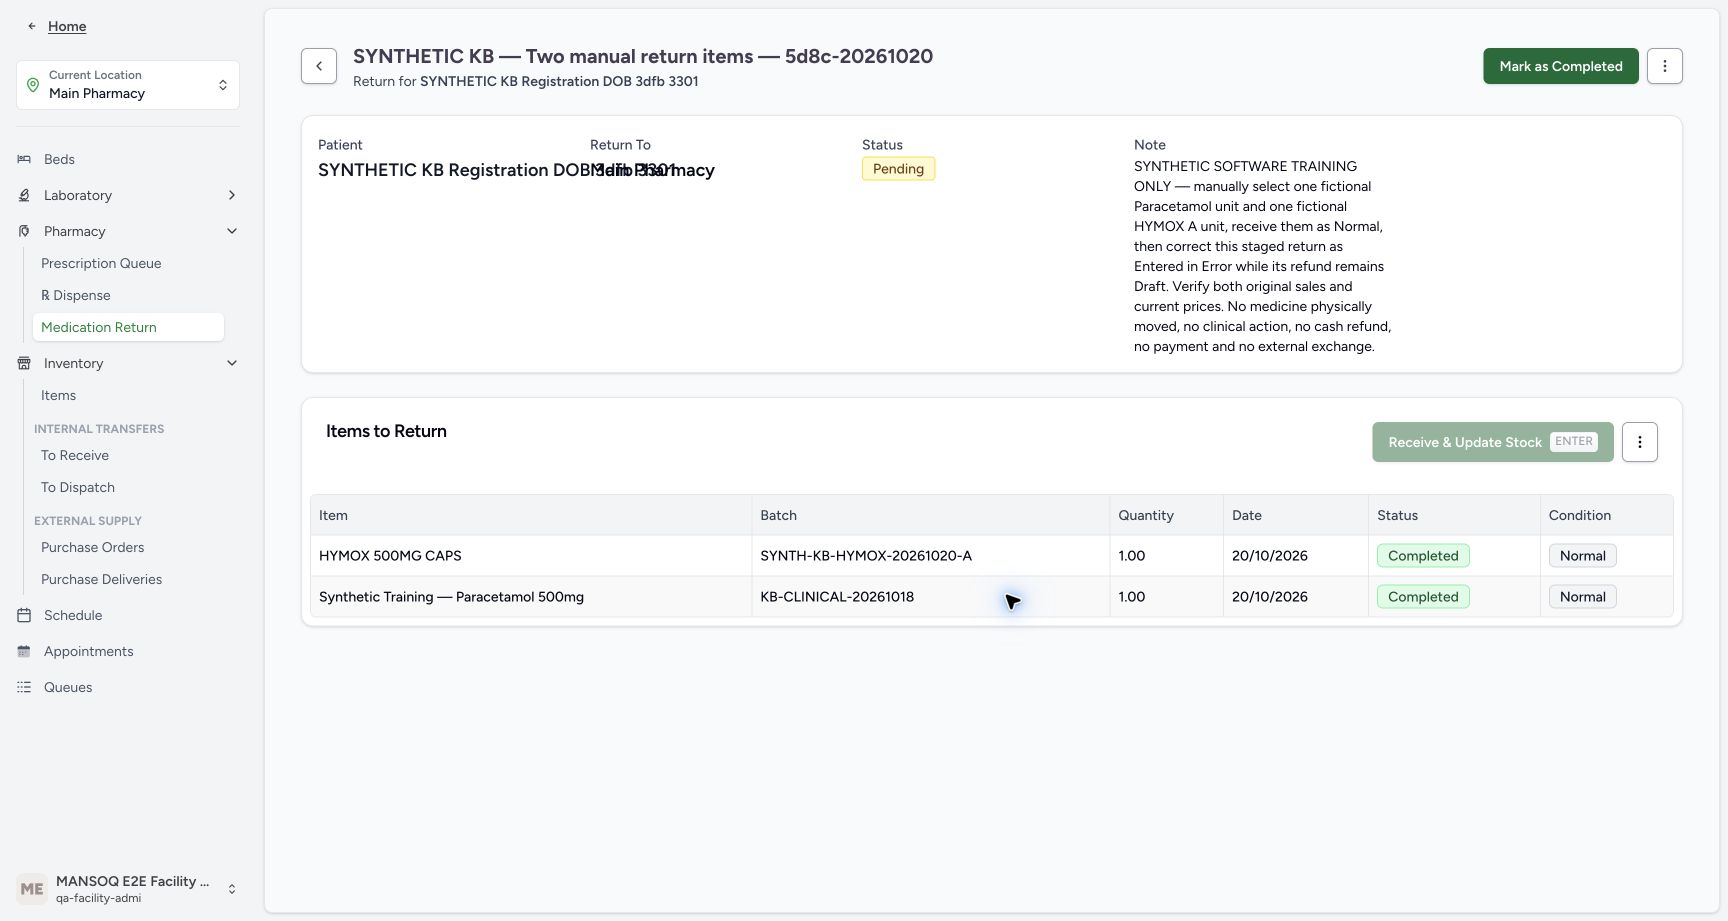Open the MANSOQ E2E Facility account switcher
This screenshot has width=1728, height=921.
click(x=128, y=889)
